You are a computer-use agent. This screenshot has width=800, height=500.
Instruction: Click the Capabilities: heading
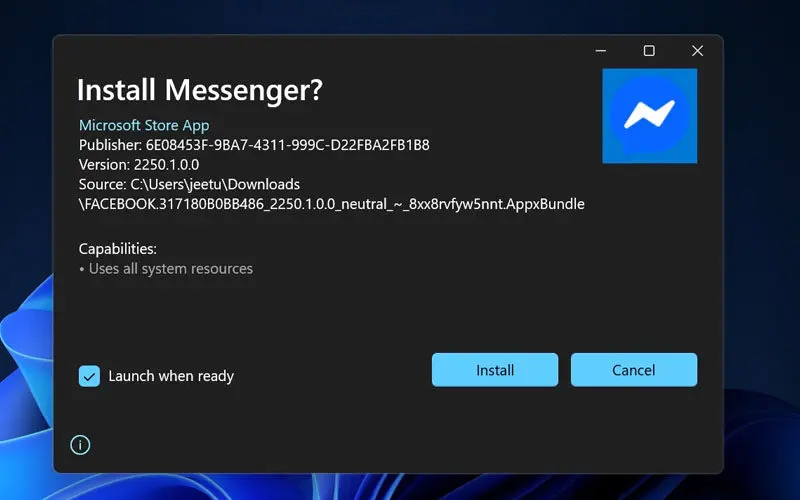[117, 249]
